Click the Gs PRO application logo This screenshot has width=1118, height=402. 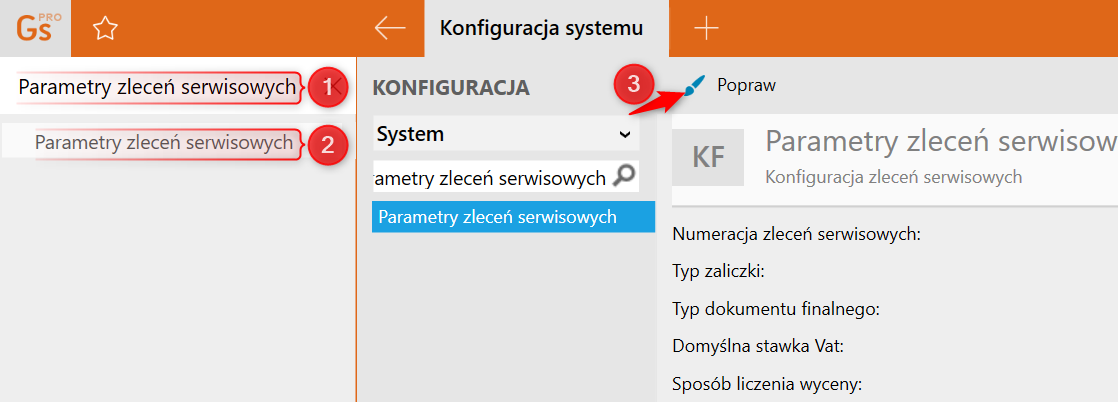35,28
